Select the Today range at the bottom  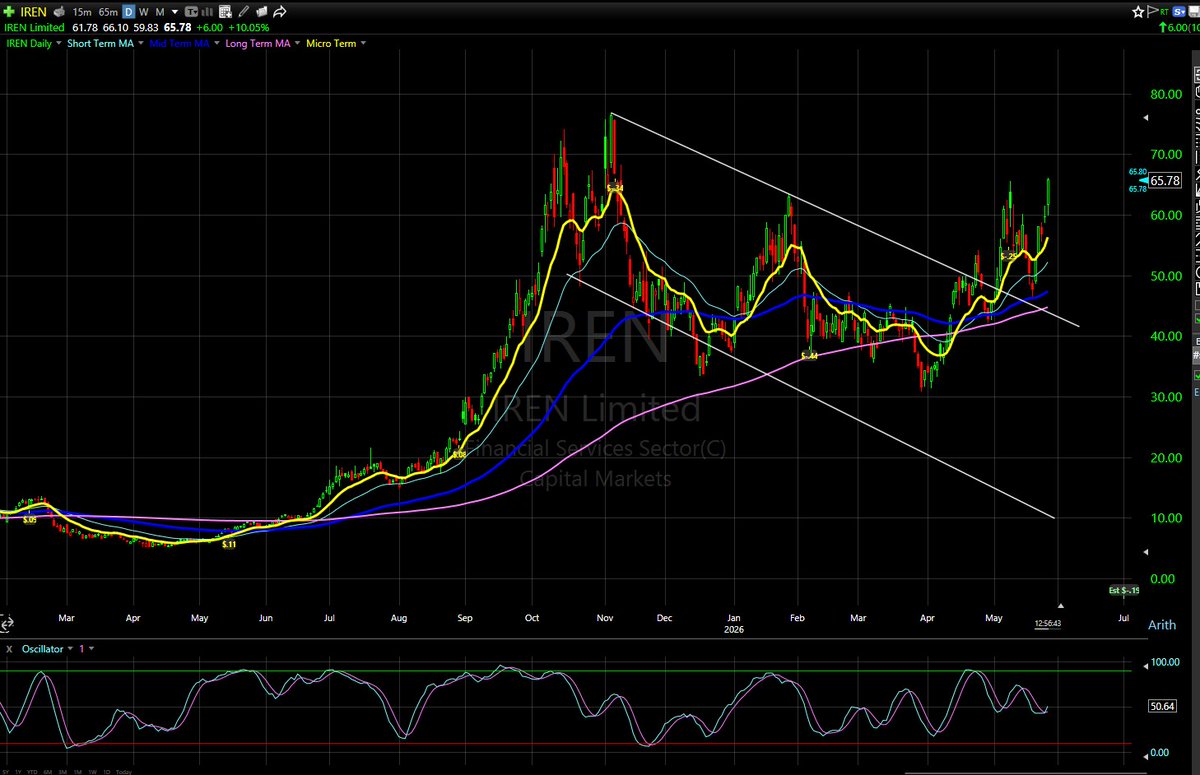click(123, 771)
